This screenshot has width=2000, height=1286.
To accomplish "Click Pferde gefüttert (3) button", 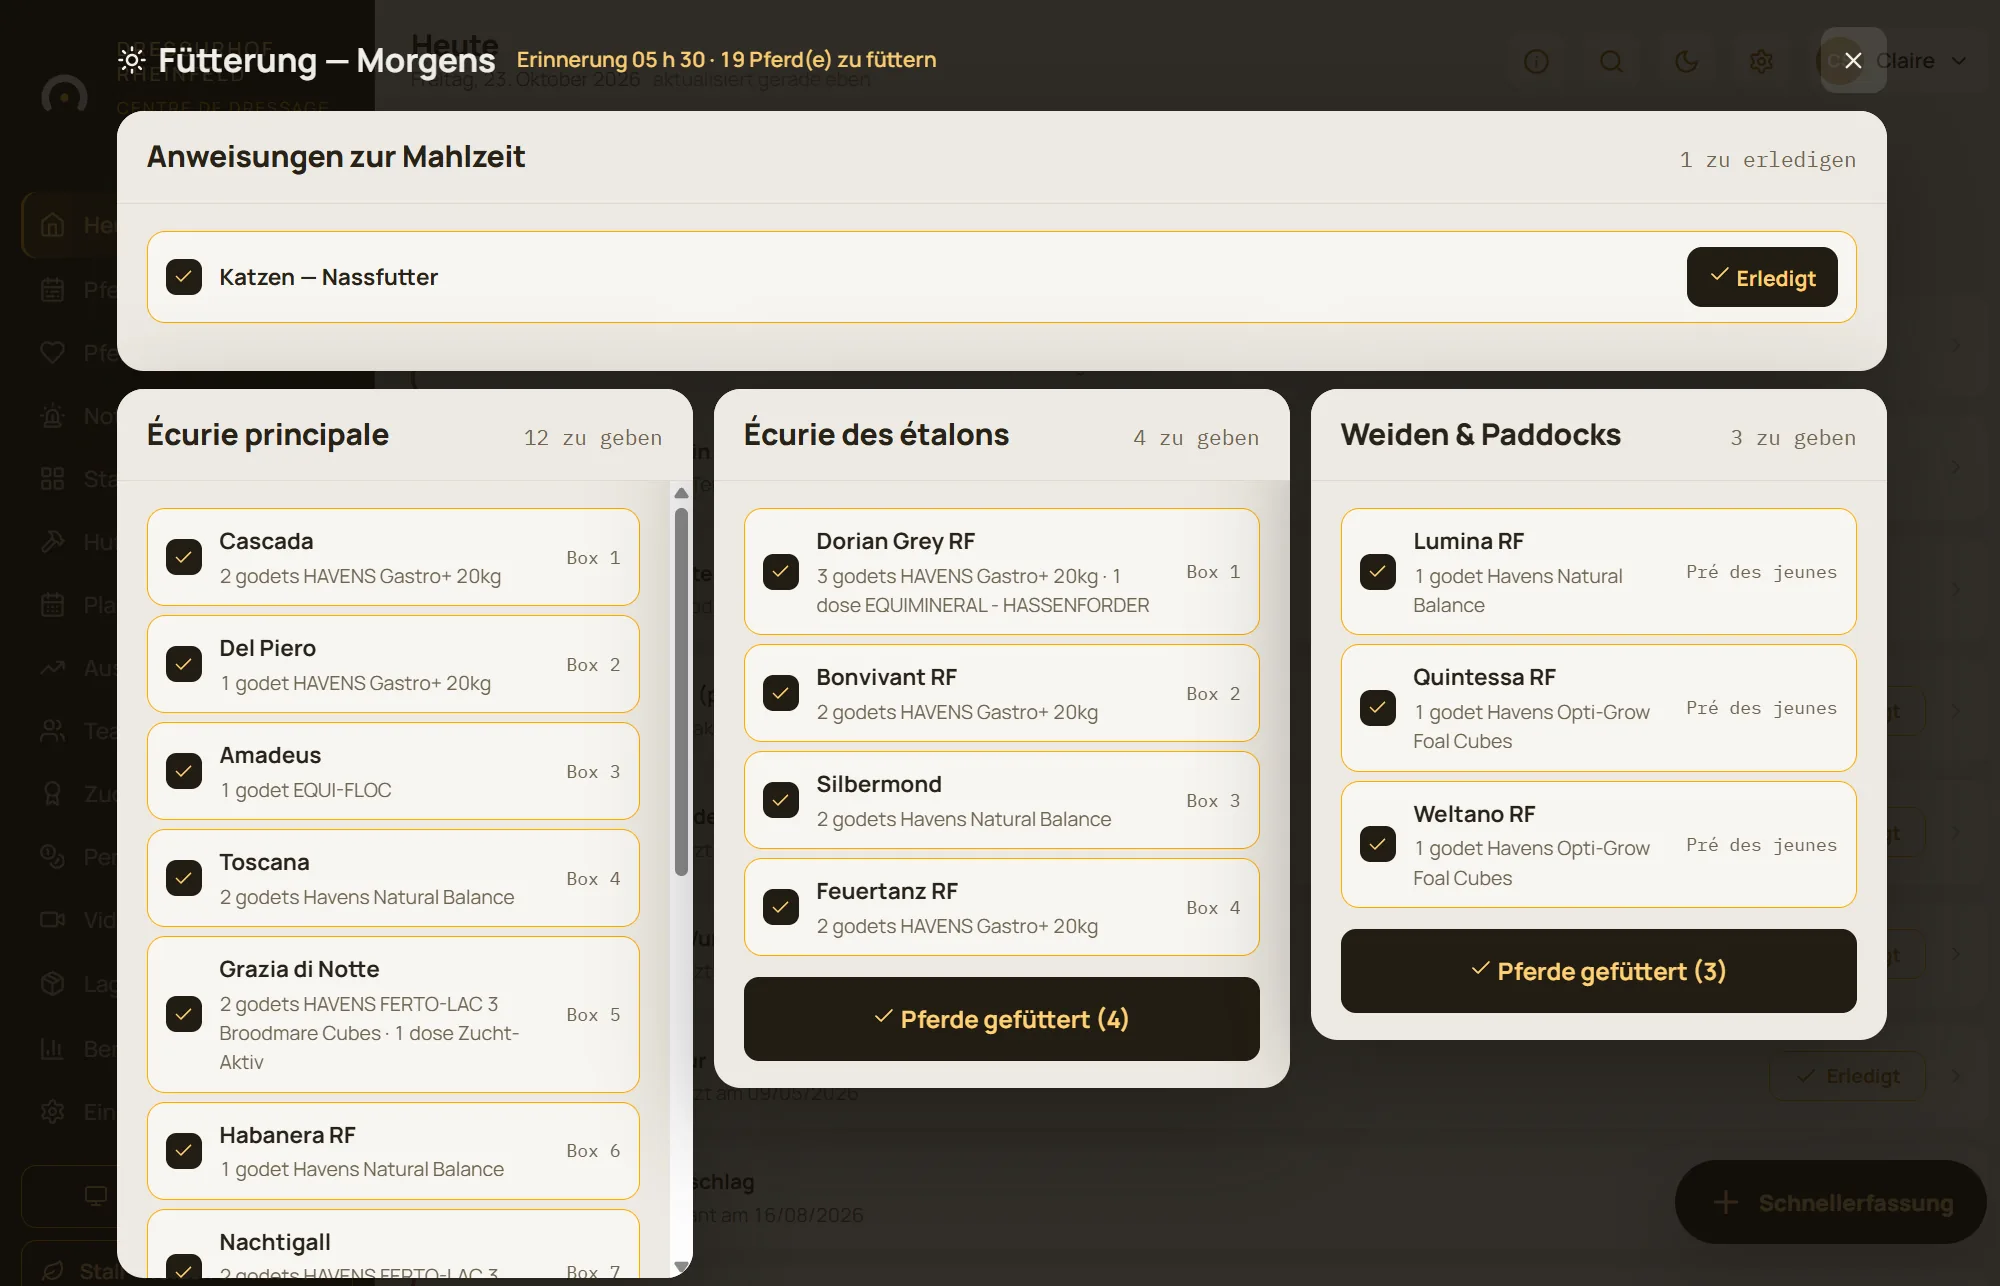I will click(1598, 971).
